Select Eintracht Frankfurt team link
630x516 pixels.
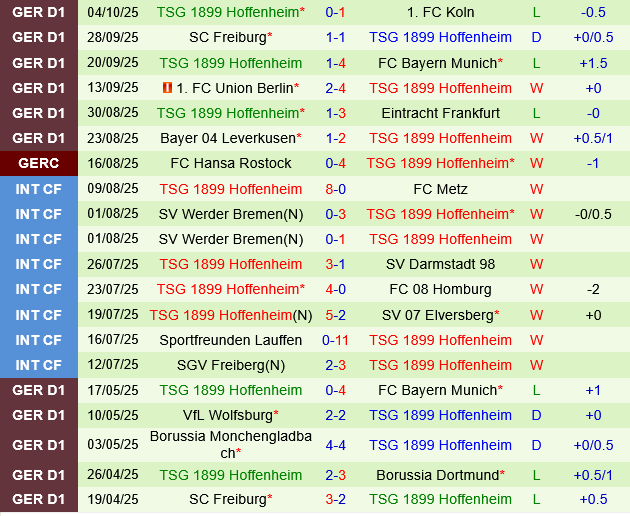point(440,113)
